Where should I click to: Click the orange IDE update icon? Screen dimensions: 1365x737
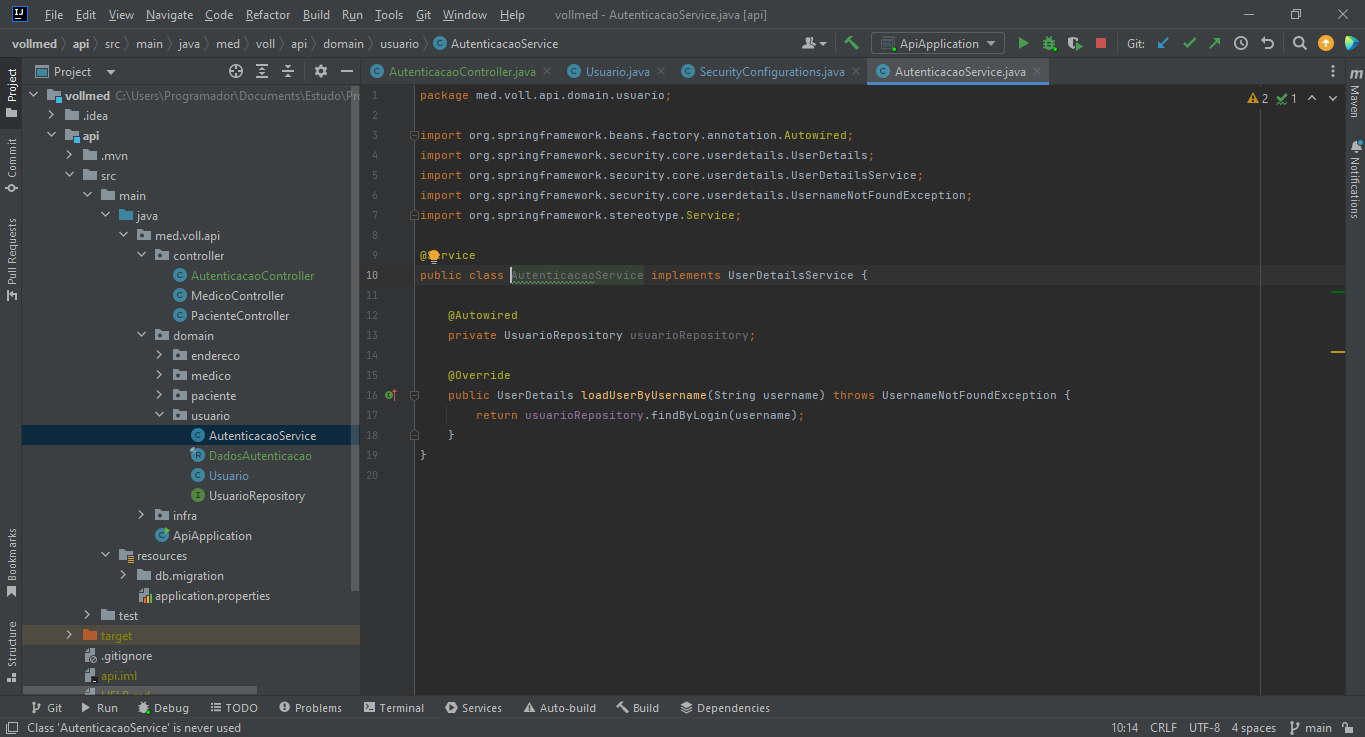pos(1325,43)
